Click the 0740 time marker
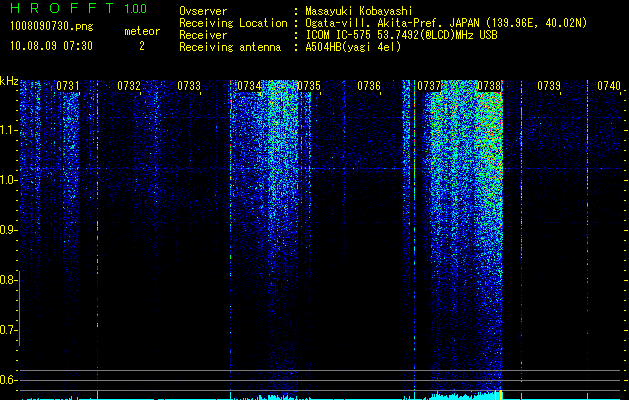 [x=609, y=86]
